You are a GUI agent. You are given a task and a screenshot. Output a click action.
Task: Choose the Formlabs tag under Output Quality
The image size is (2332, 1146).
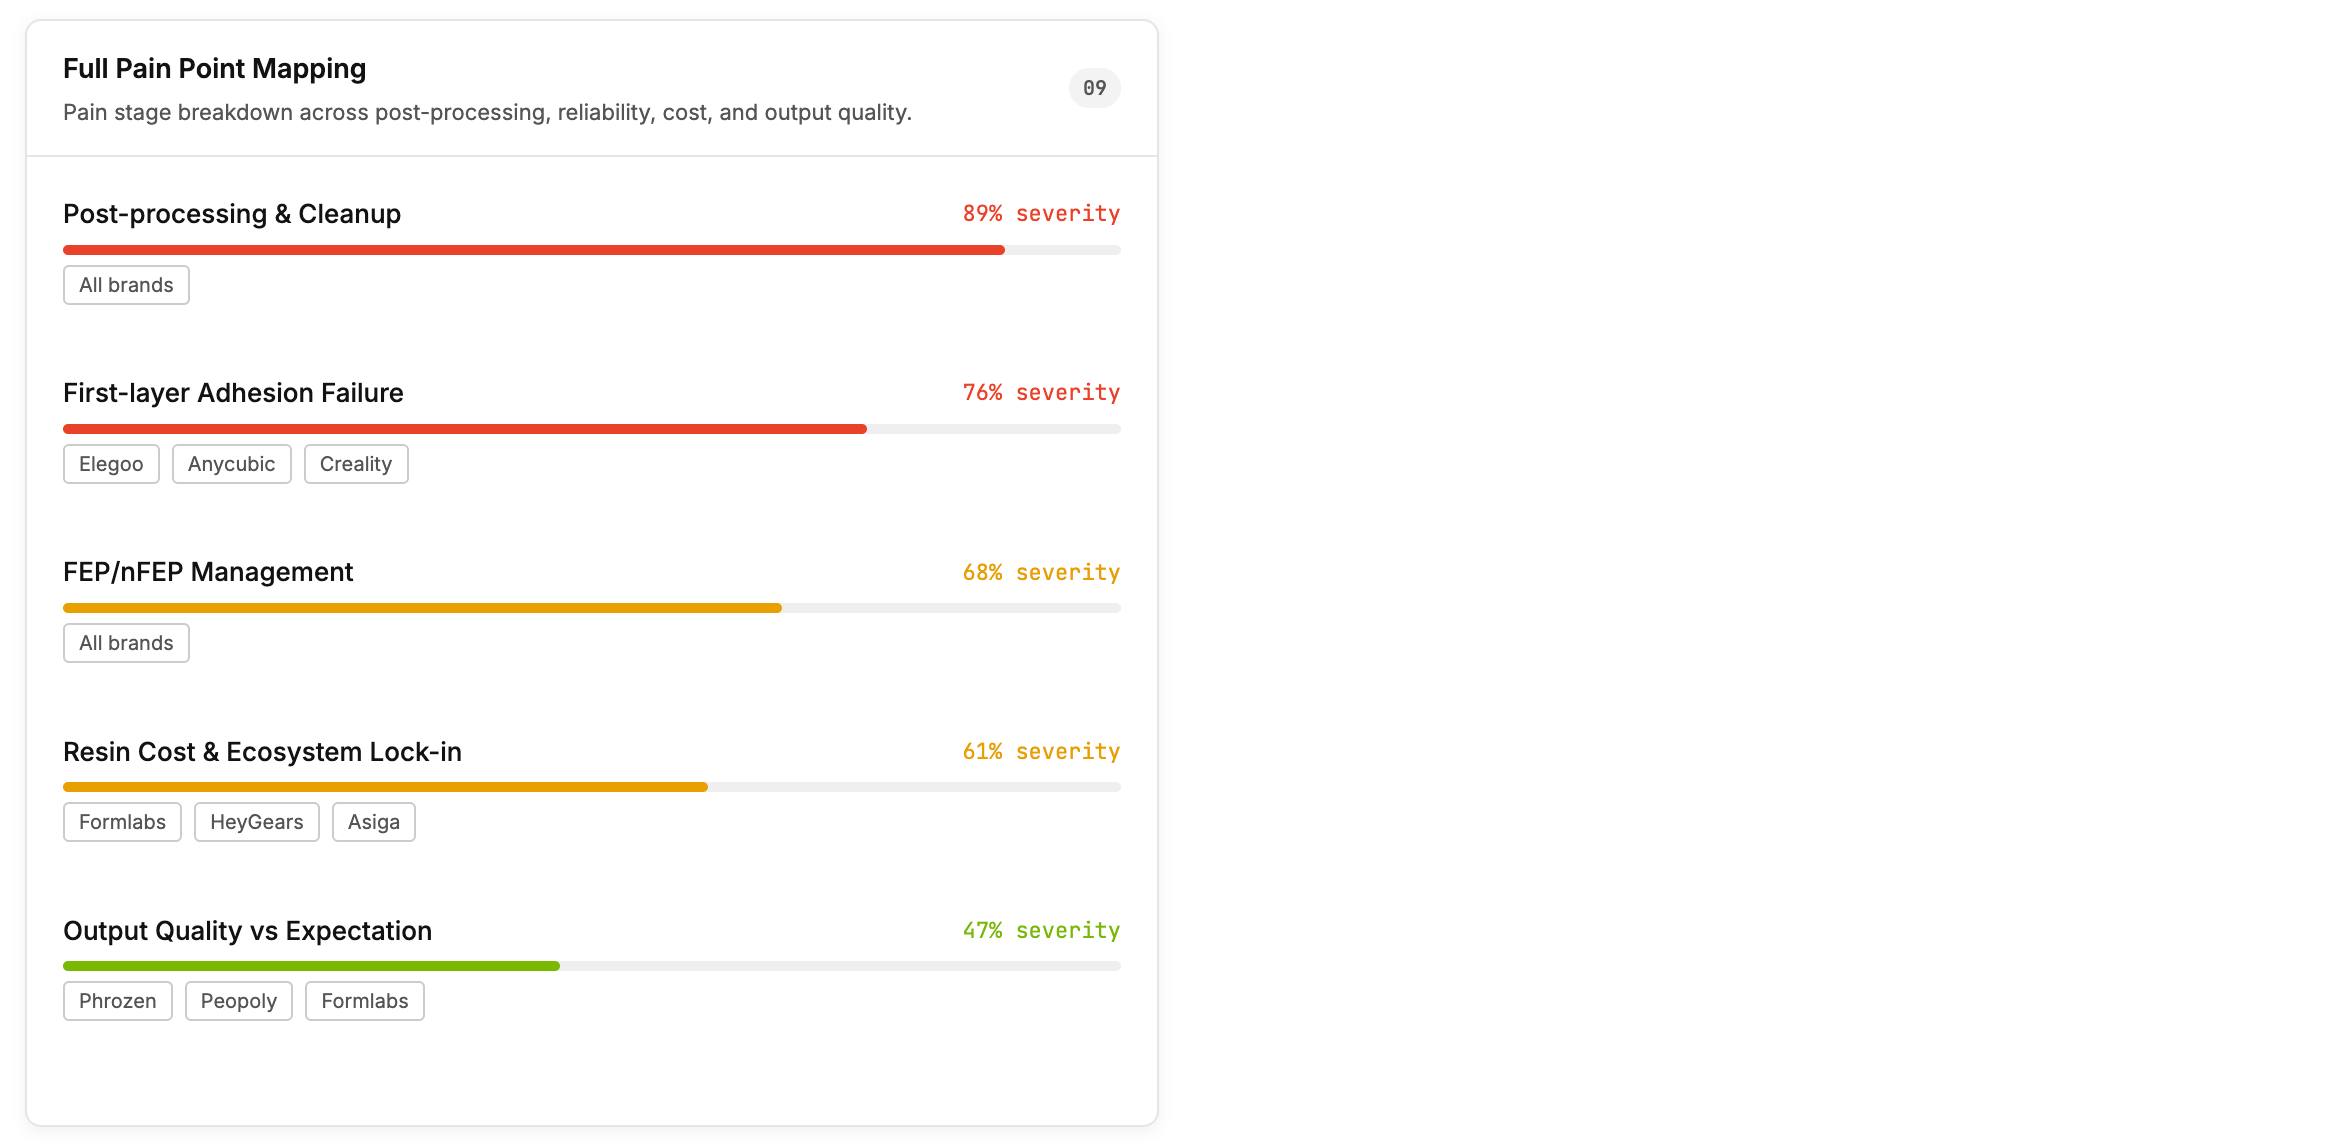point(364,1001)
